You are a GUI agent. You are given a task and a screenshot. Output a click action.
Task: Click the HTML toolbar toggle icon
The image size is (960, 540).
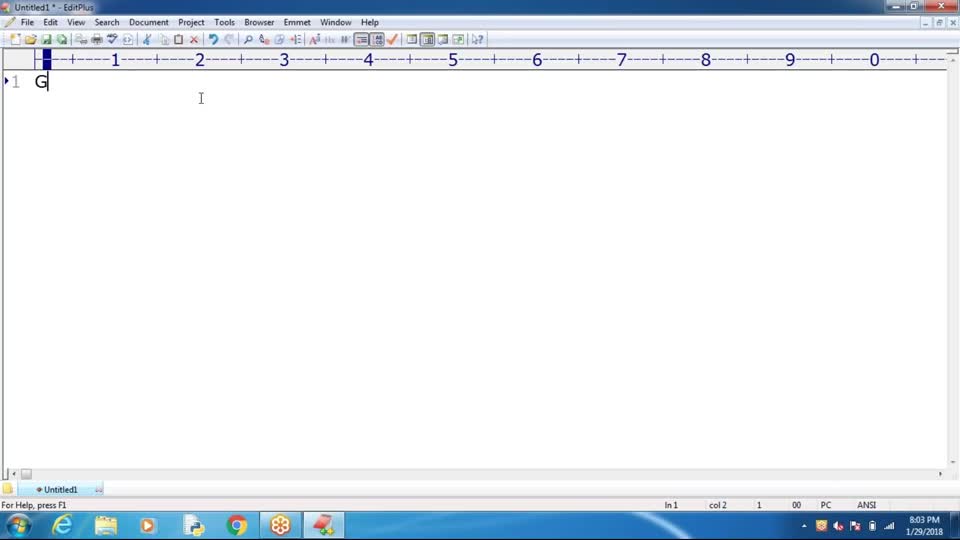(x=127, y=40)
